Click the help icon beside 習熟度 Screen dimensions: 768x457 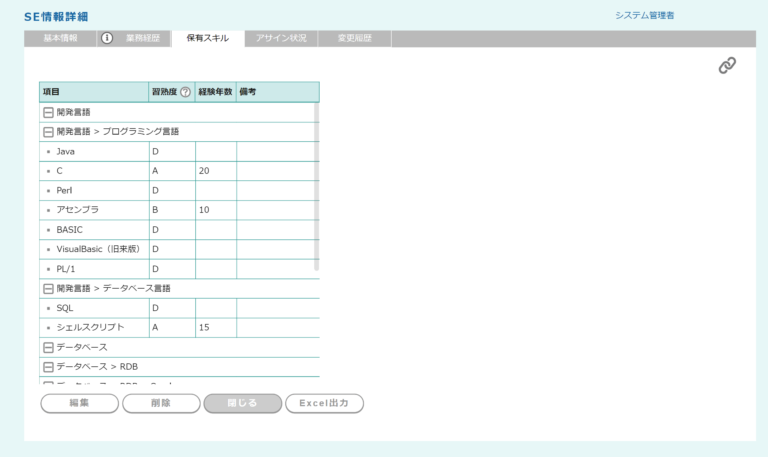[185, 92]
